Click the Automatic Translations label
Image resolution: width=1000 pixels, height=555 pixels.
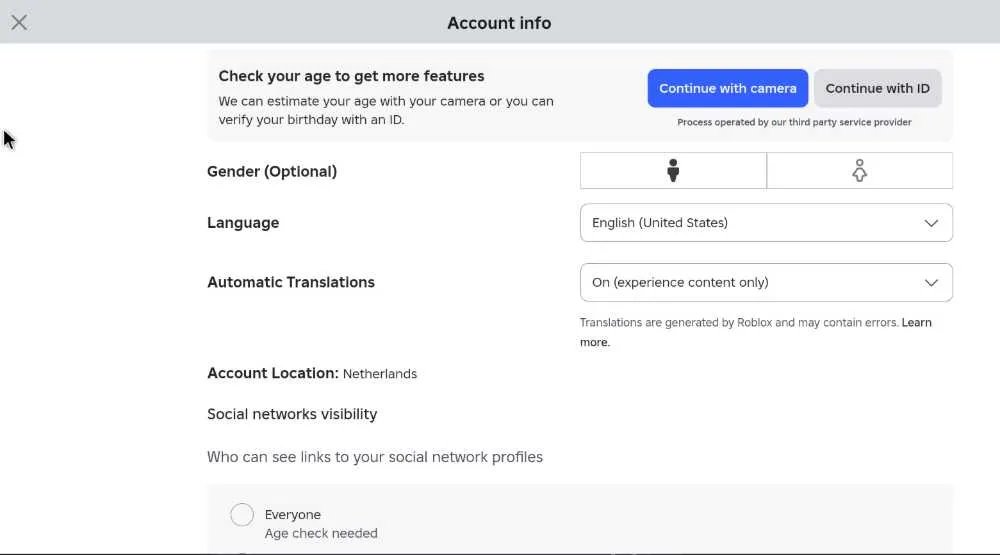click(x=291, y=282)
